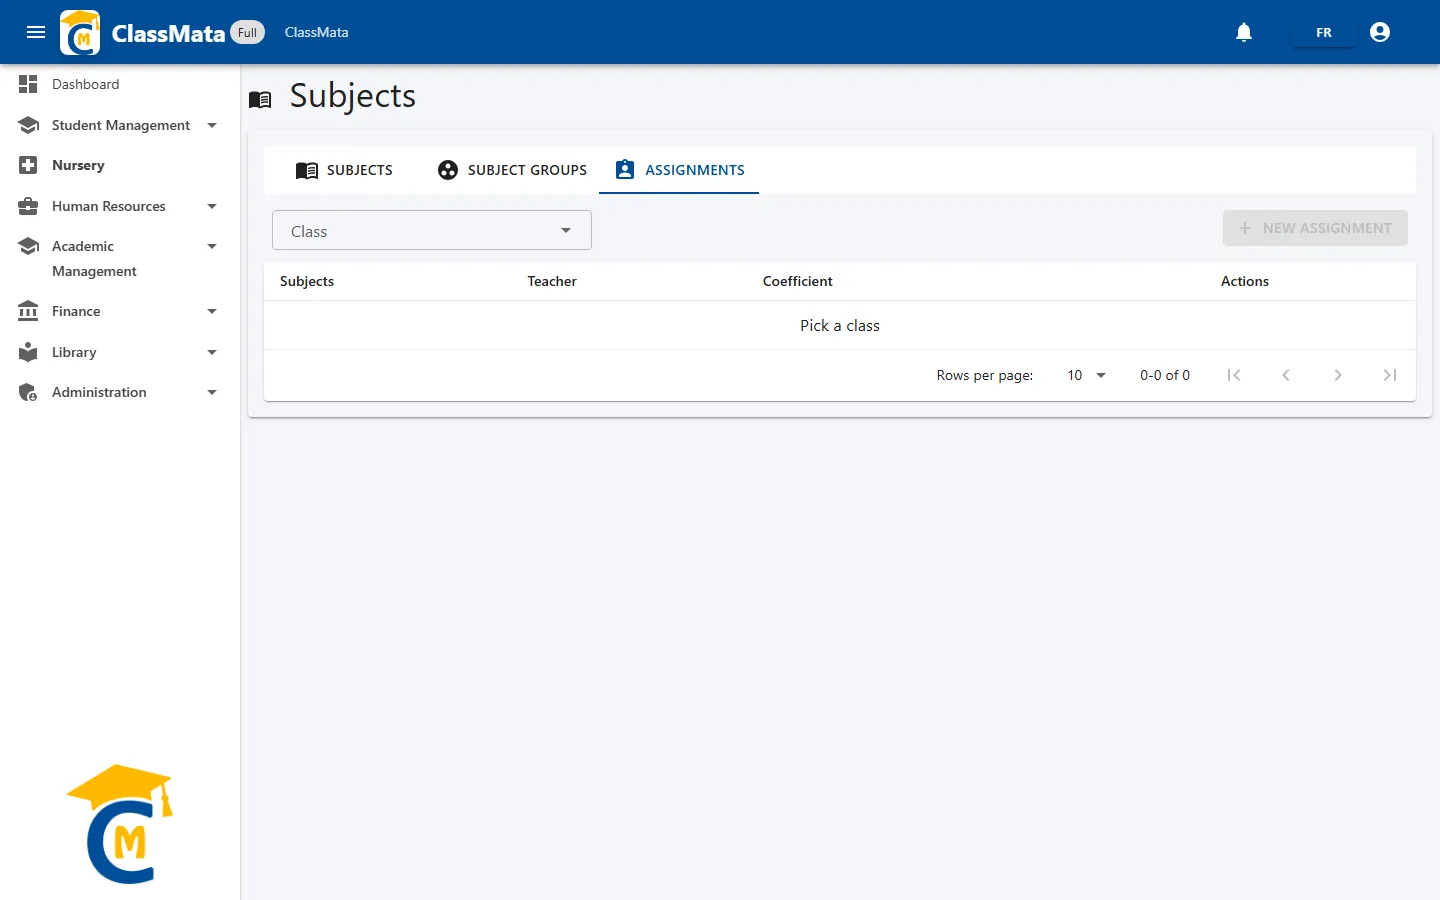Expand Academic Management menu arrow
This screenshot has height=900, width=1440.
pyautogui.click(x=212, y=246)
